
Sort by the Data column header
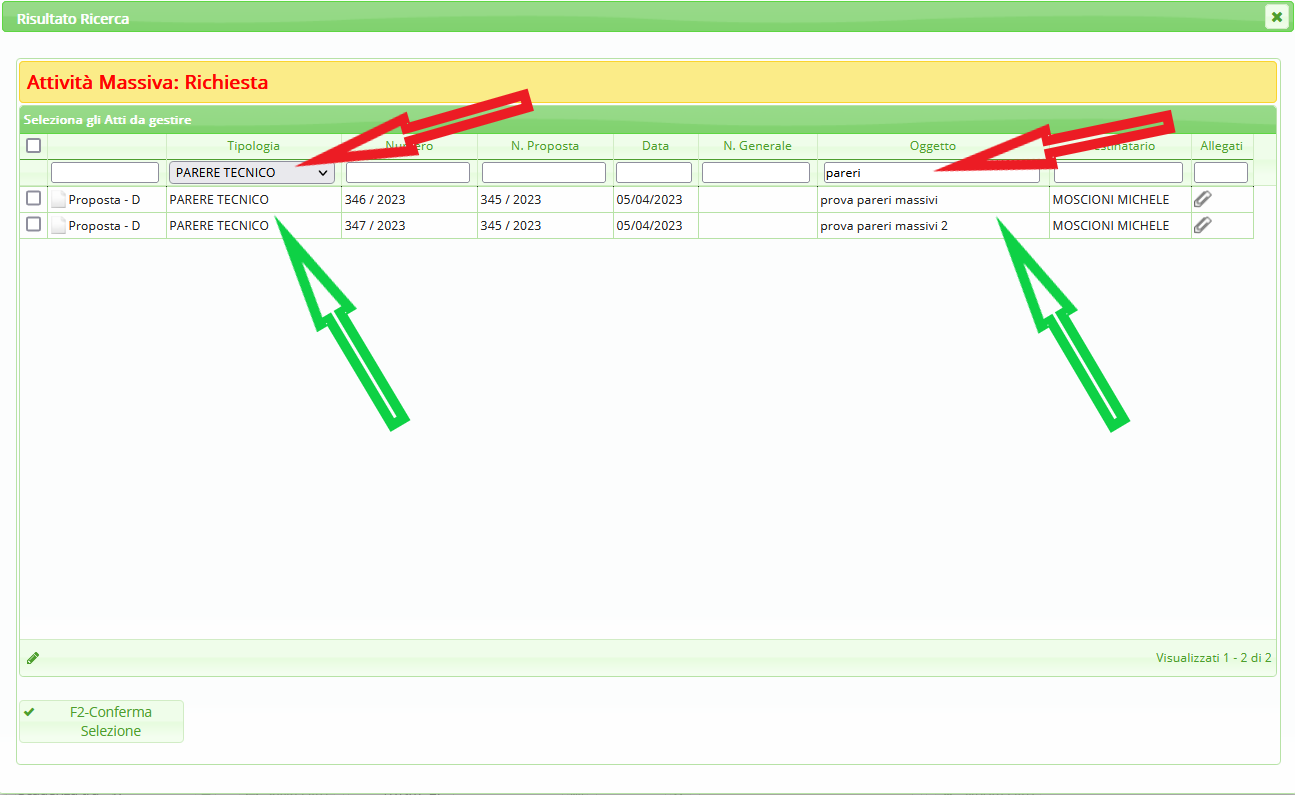tap(655, 146)
